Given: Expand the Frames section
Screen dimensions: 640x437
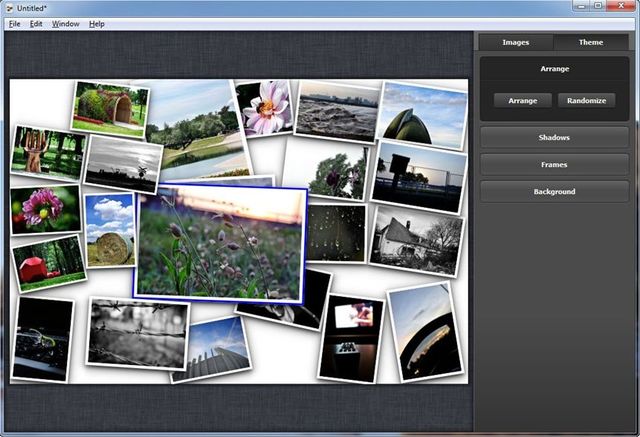Looking at the screenshot, I should pos(554,165).
